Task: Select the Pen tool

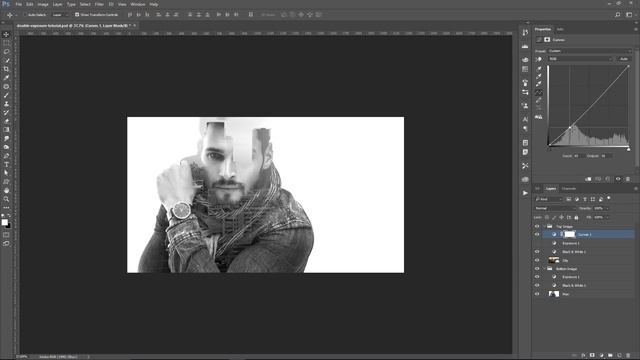Action: (x=6, y=156)
